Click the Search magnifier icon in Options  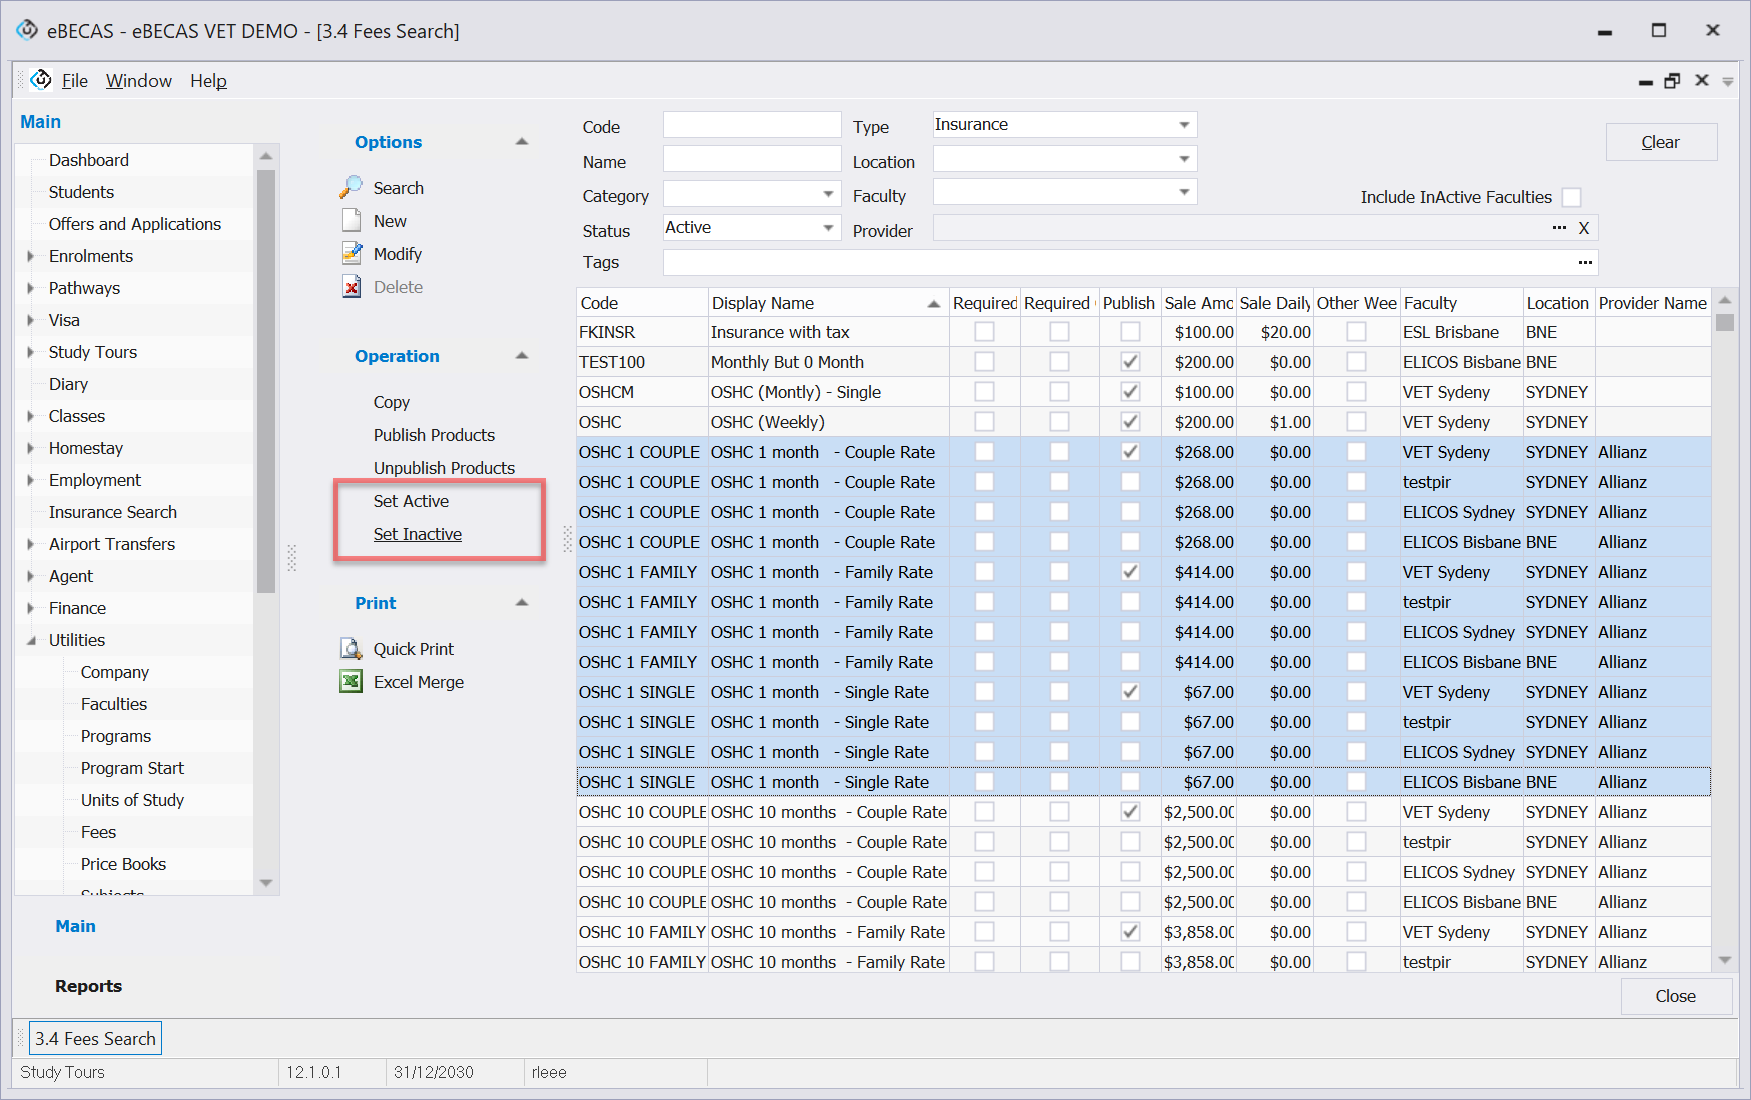tap(351, 188)
